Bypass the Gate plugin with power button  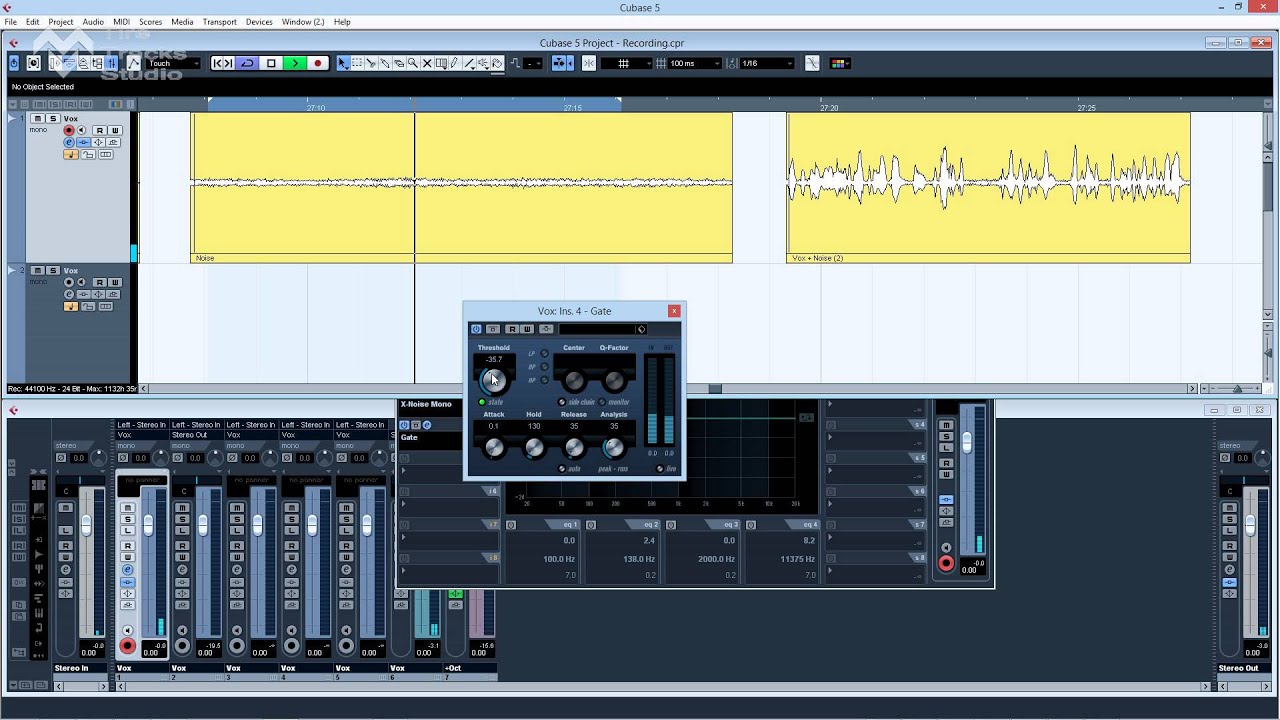[x=476, y=329]
